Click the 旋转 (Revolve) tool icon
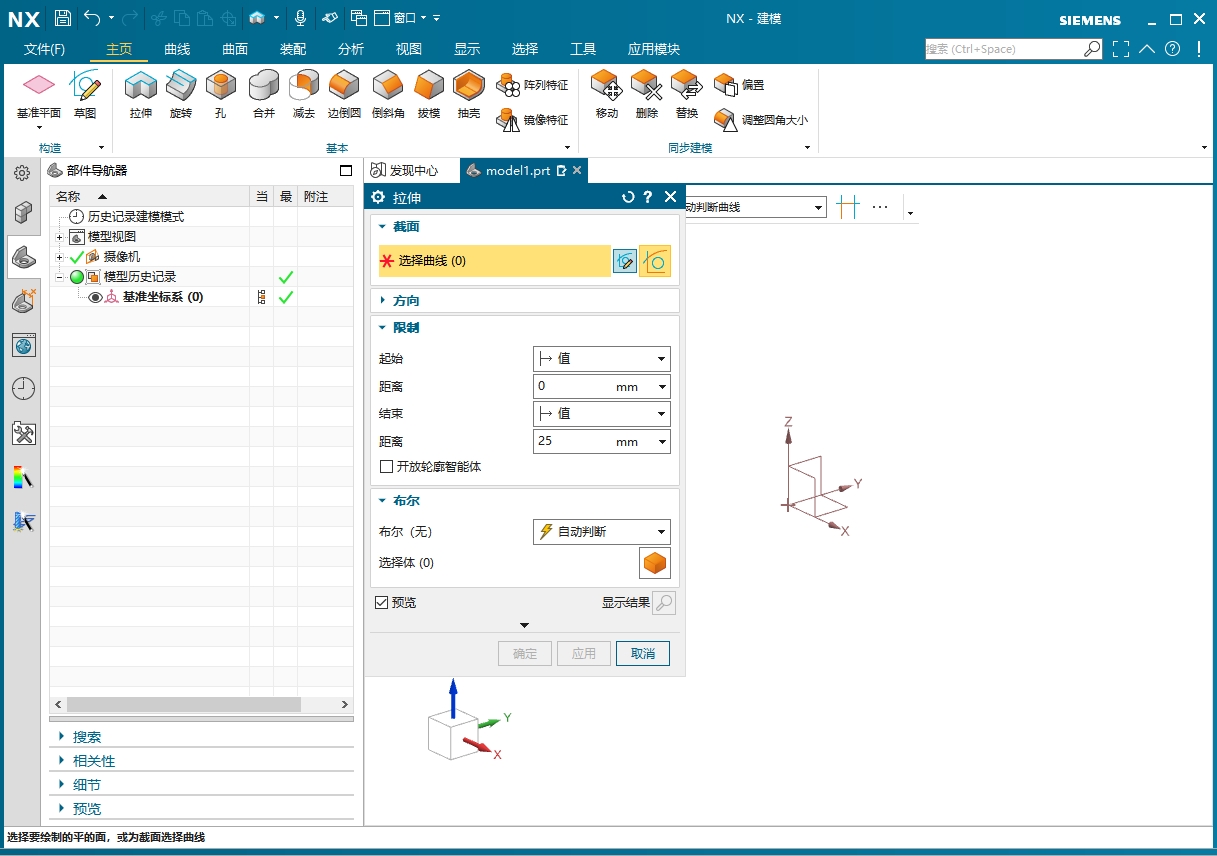Screen dimensions: 1217x856 [x=181, y=88]
